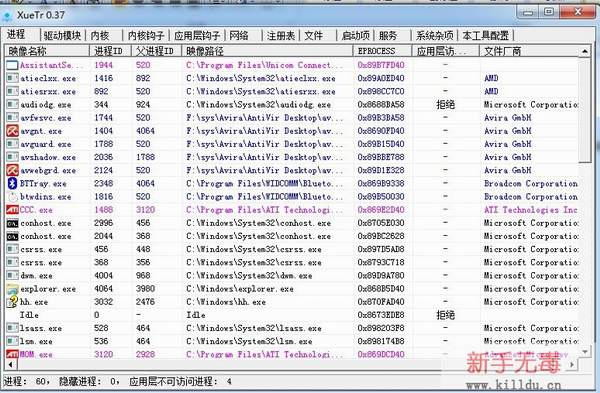Click the red Avira avgnt.exe icon
This screenshot has height=393, width=600.
pos(12,131)
